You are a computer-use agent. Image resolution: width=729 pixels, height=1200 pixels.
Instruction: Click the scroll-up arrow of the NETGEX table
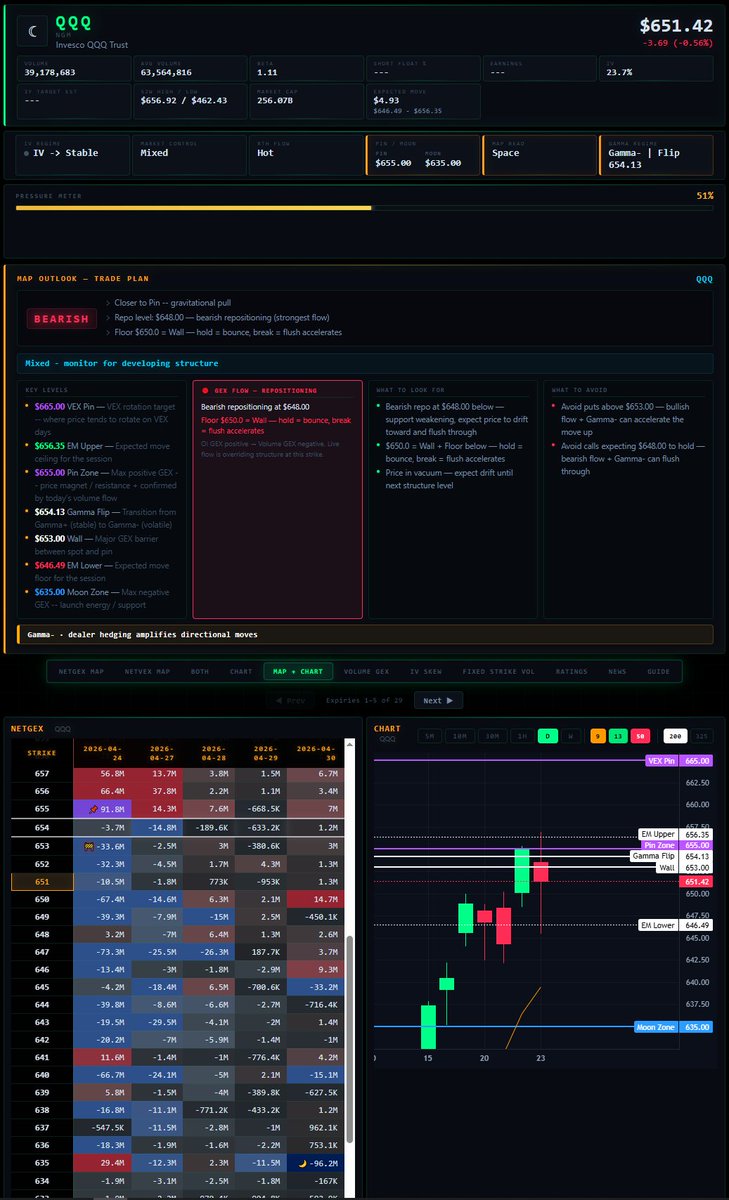[350, 745]
